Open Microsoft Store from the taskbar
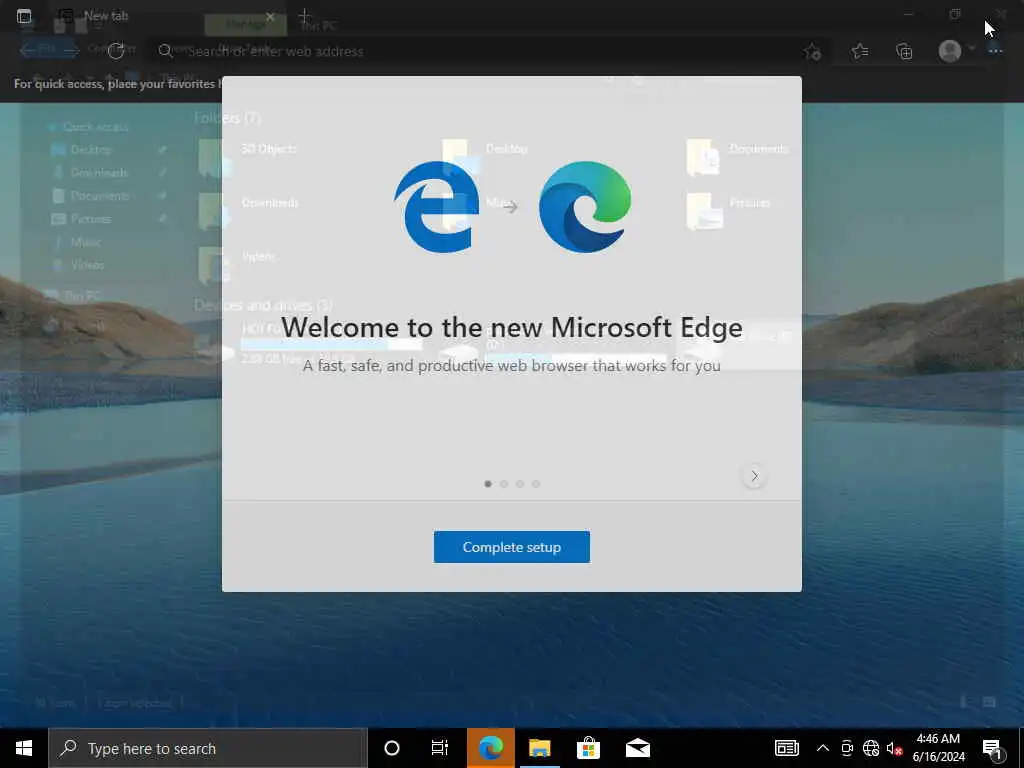This screenshot has height=768, width=1024. (588, 748)
